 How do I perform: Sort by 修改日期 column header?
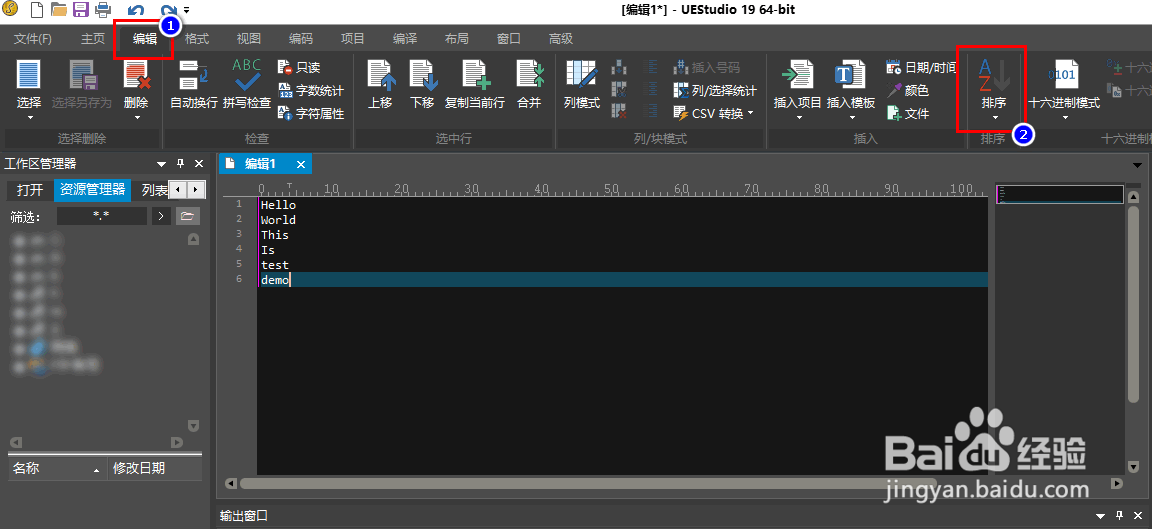[154, 468]
